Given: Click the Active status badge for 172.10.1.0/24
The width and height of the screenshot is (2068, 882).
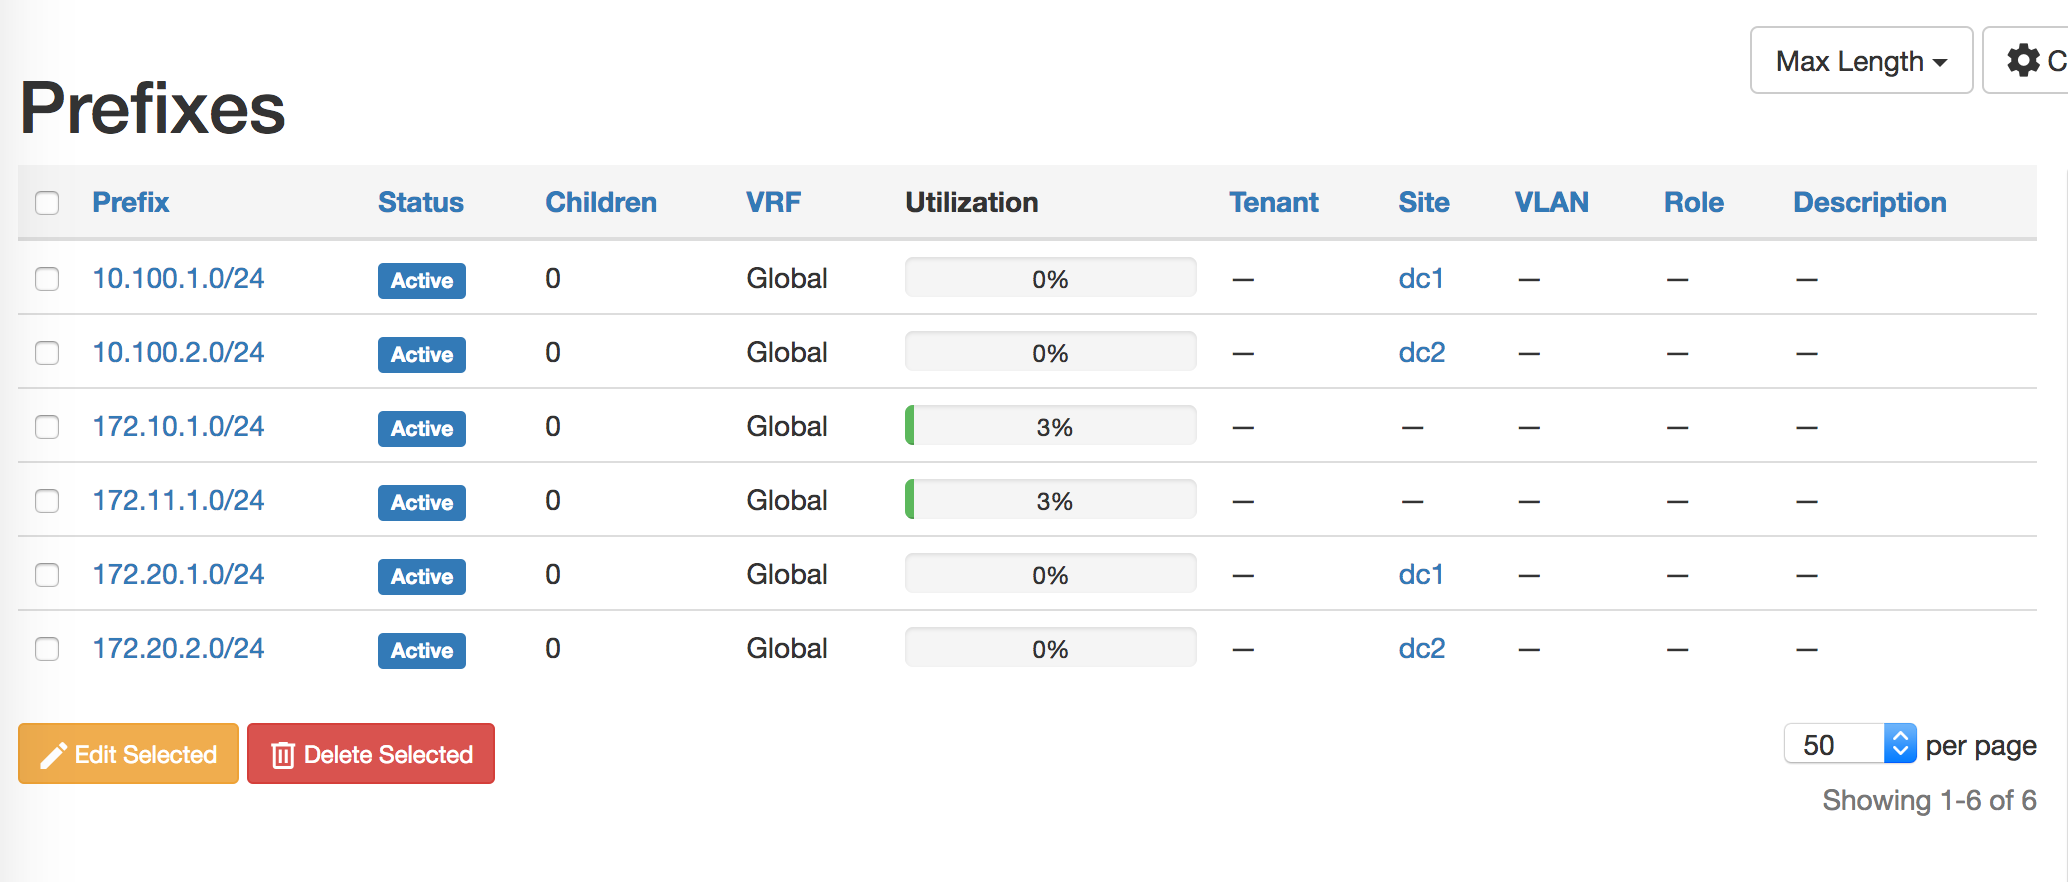Looking at the screenshot, I should pyautogui.click(x=422, y=428).
